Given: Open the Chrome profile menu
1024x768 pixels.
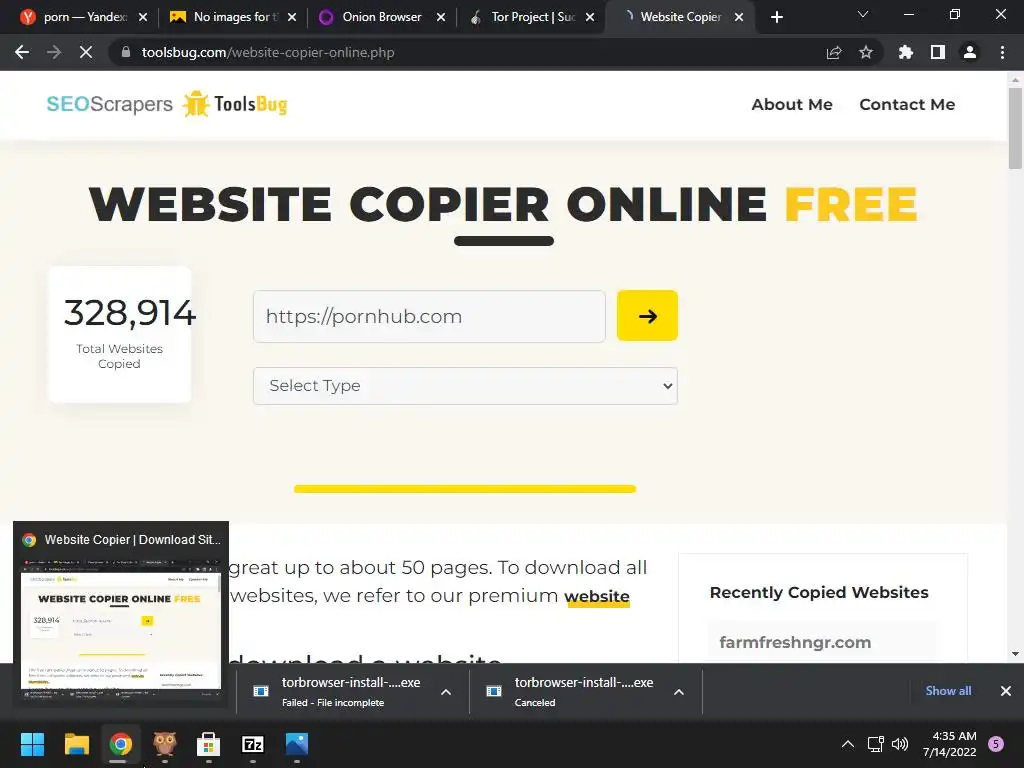Looking at the screenshot, I should [970, 52].
